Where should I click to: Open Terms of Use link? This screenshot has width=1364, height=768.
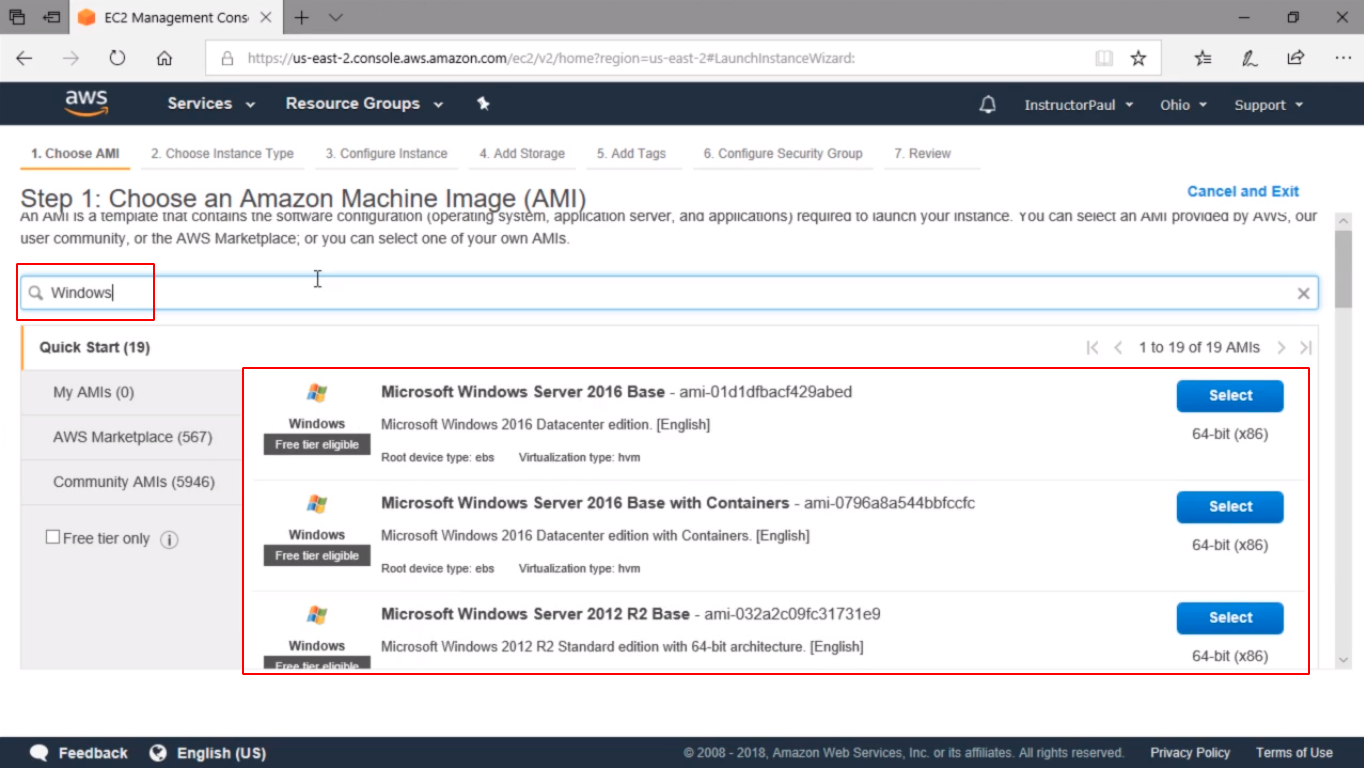1294,753
